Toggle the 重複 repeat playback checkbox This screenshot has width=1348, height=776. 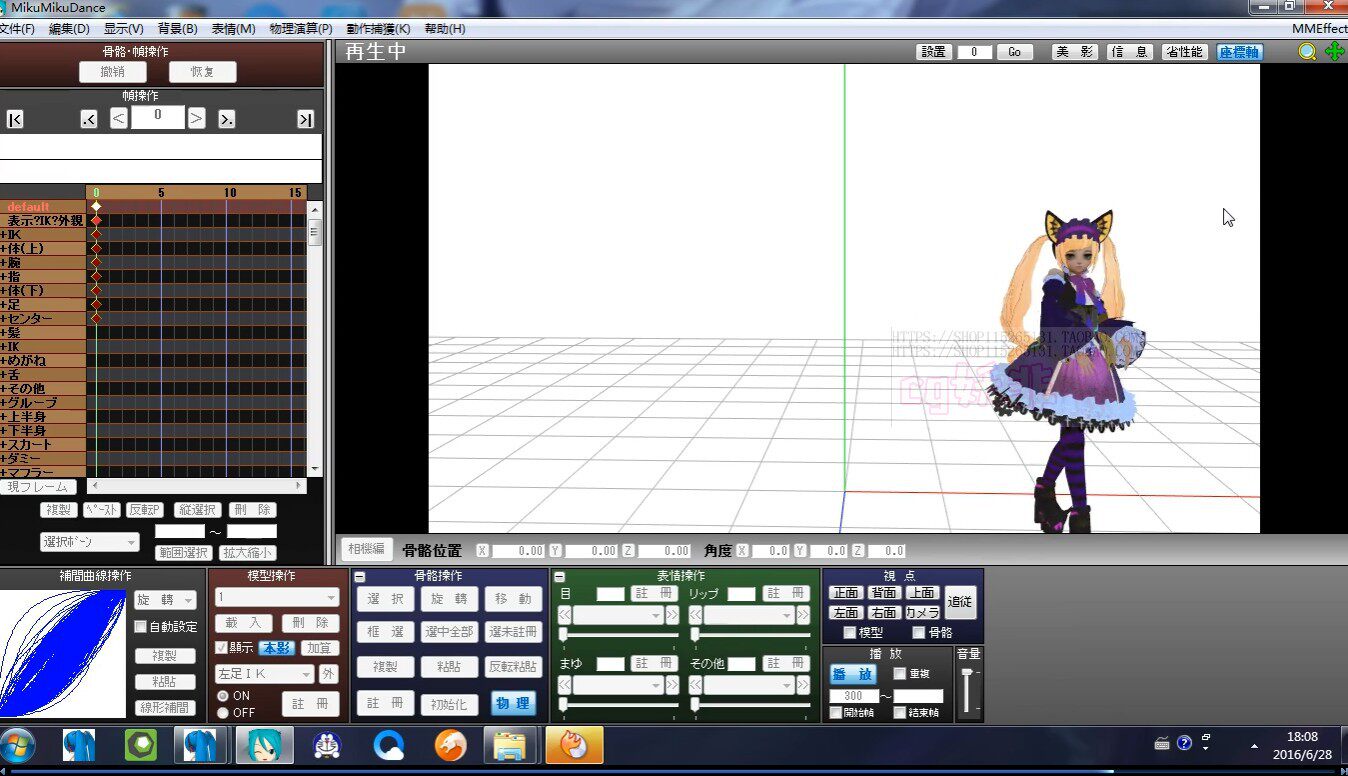[x=900, y=674]
